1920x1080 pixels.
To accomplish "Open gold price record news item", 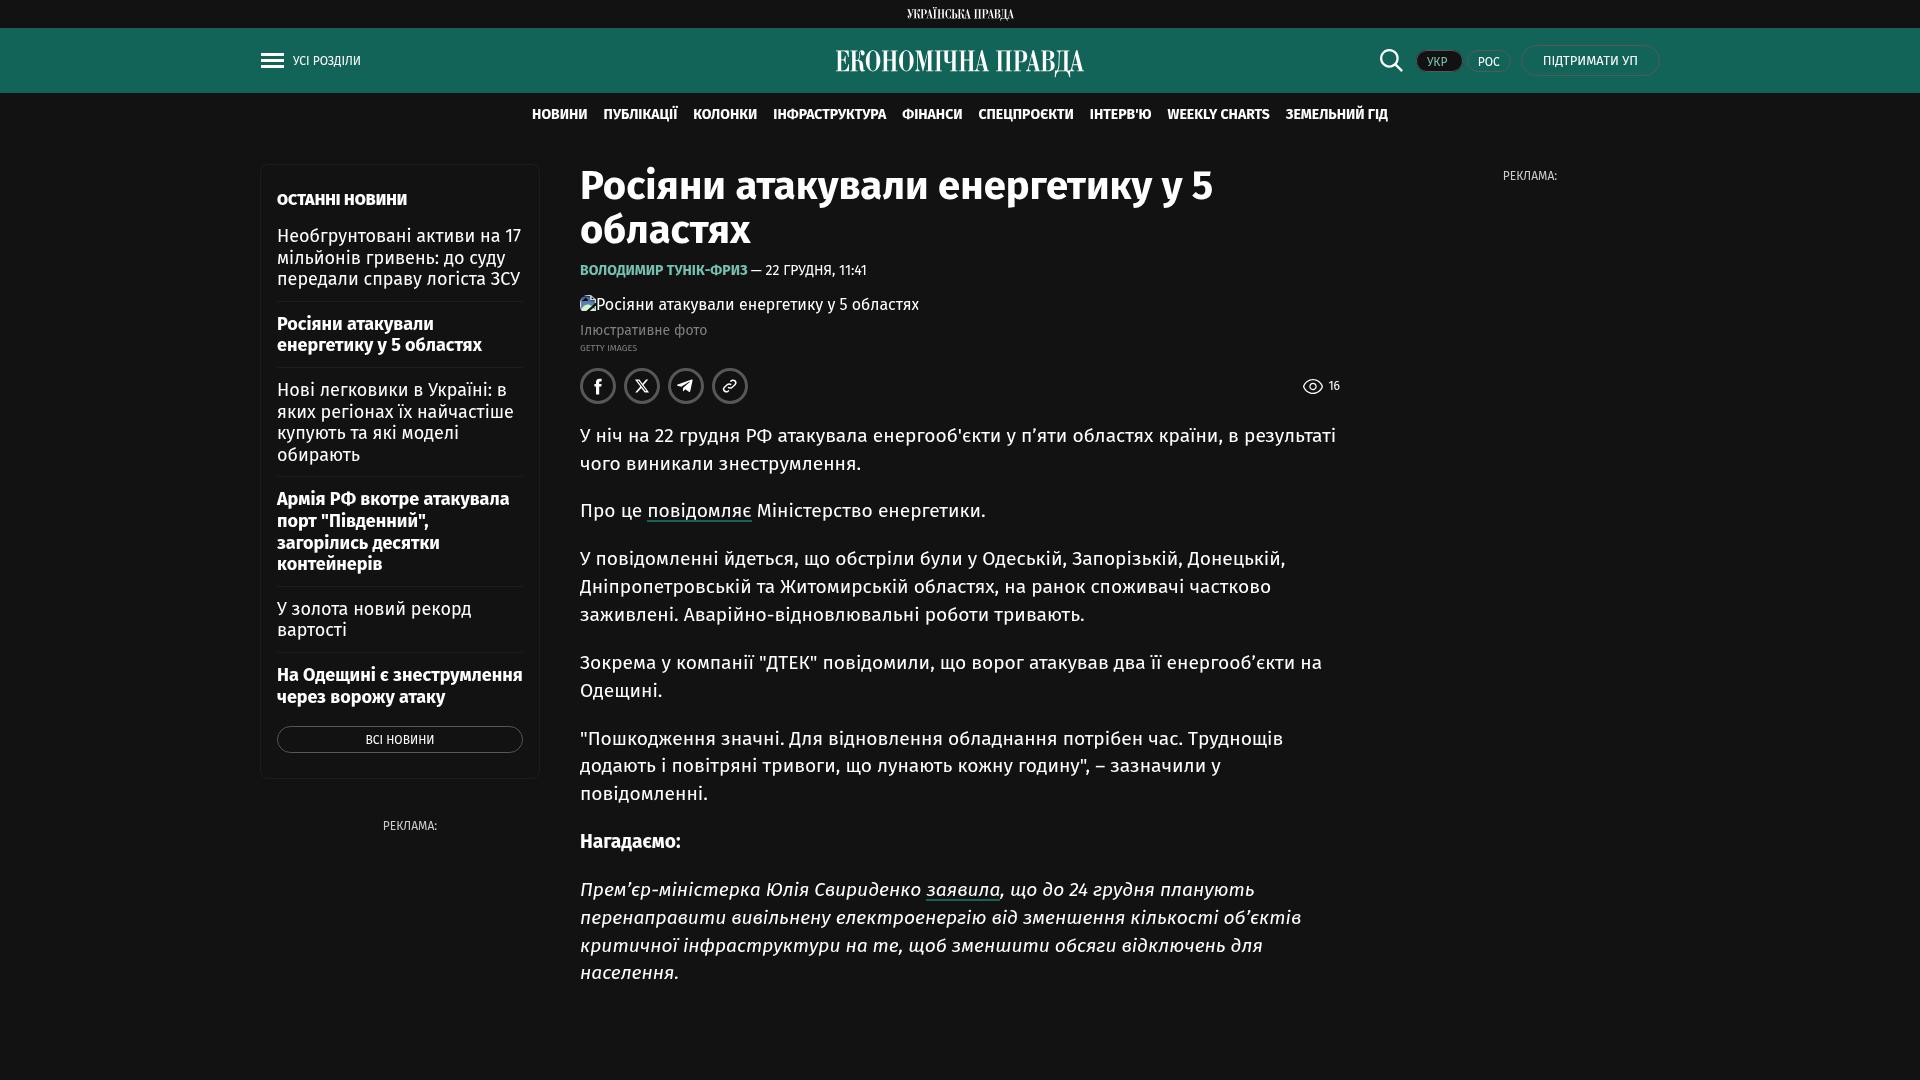I will [x=374, y=619].
